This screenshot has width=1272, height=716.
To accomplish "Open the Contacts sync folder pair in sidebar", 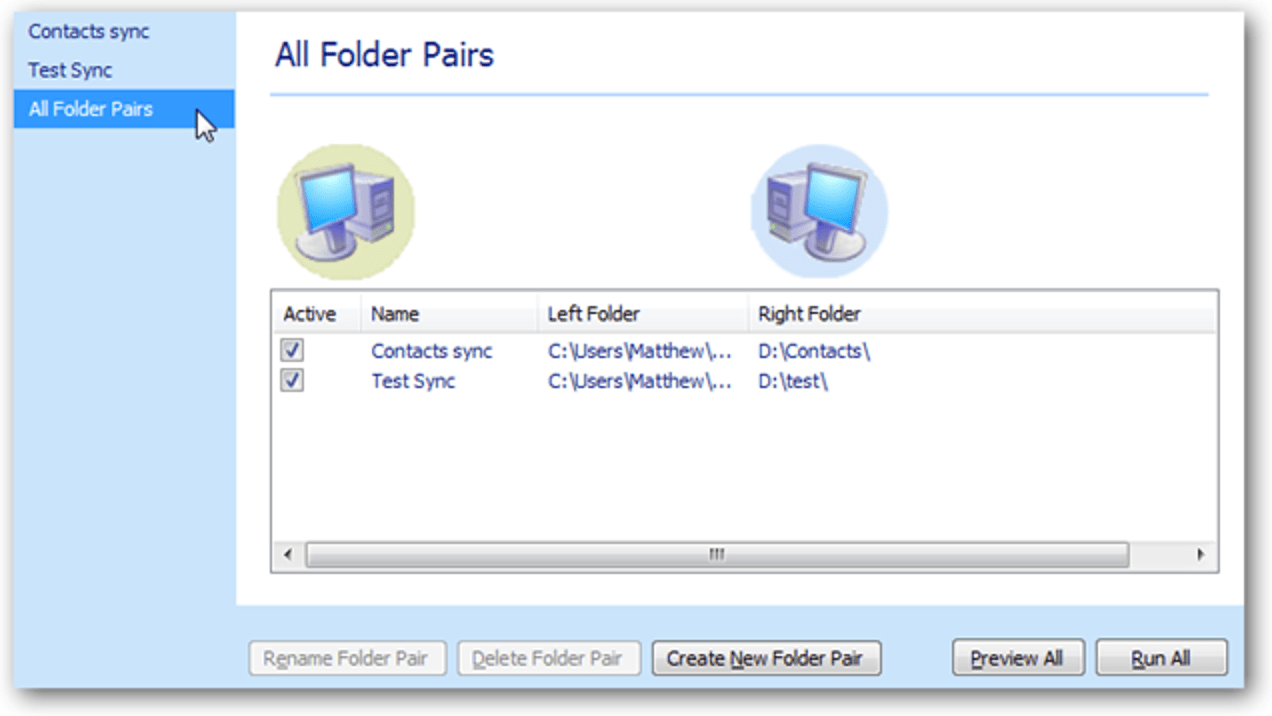I will pyautogui.click(x=89, y=31).
